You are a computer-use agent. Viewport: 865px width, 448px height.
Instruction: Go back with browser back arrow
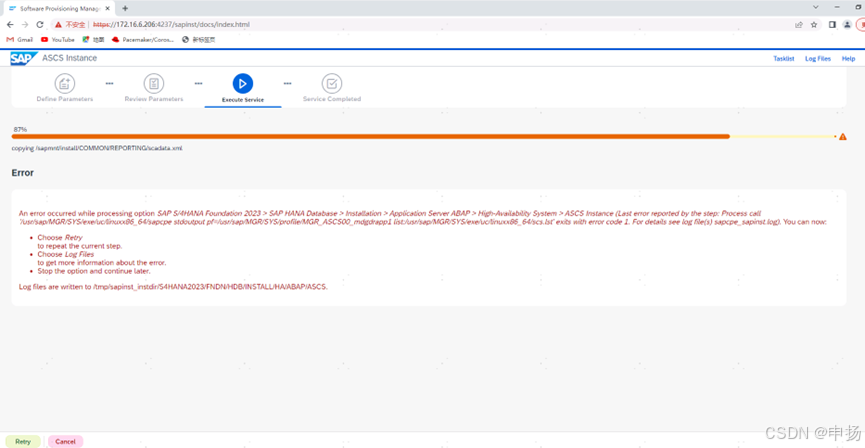click(x=10, y=25)
